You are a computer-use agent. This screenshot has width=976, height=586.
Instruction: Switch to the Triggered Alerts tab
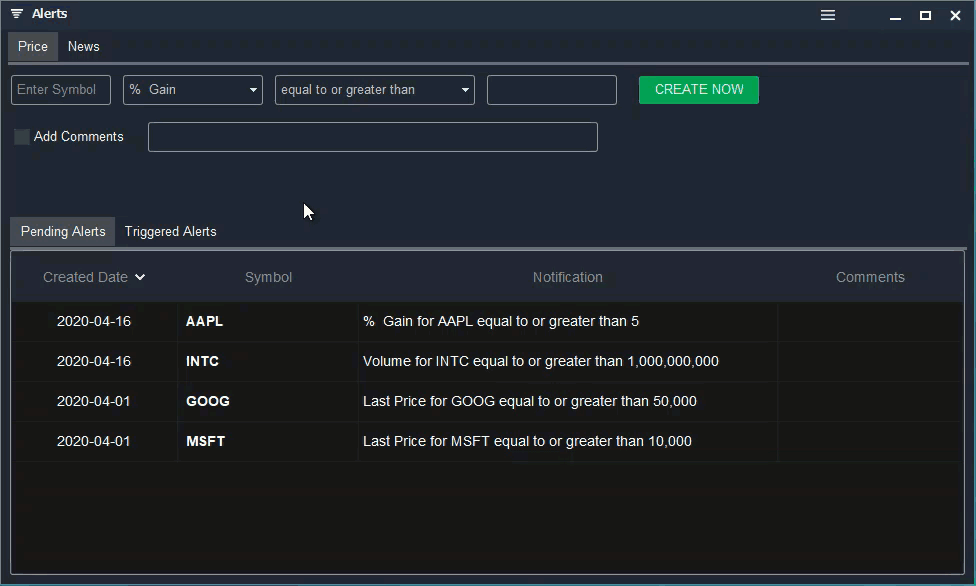pos(170,231)
